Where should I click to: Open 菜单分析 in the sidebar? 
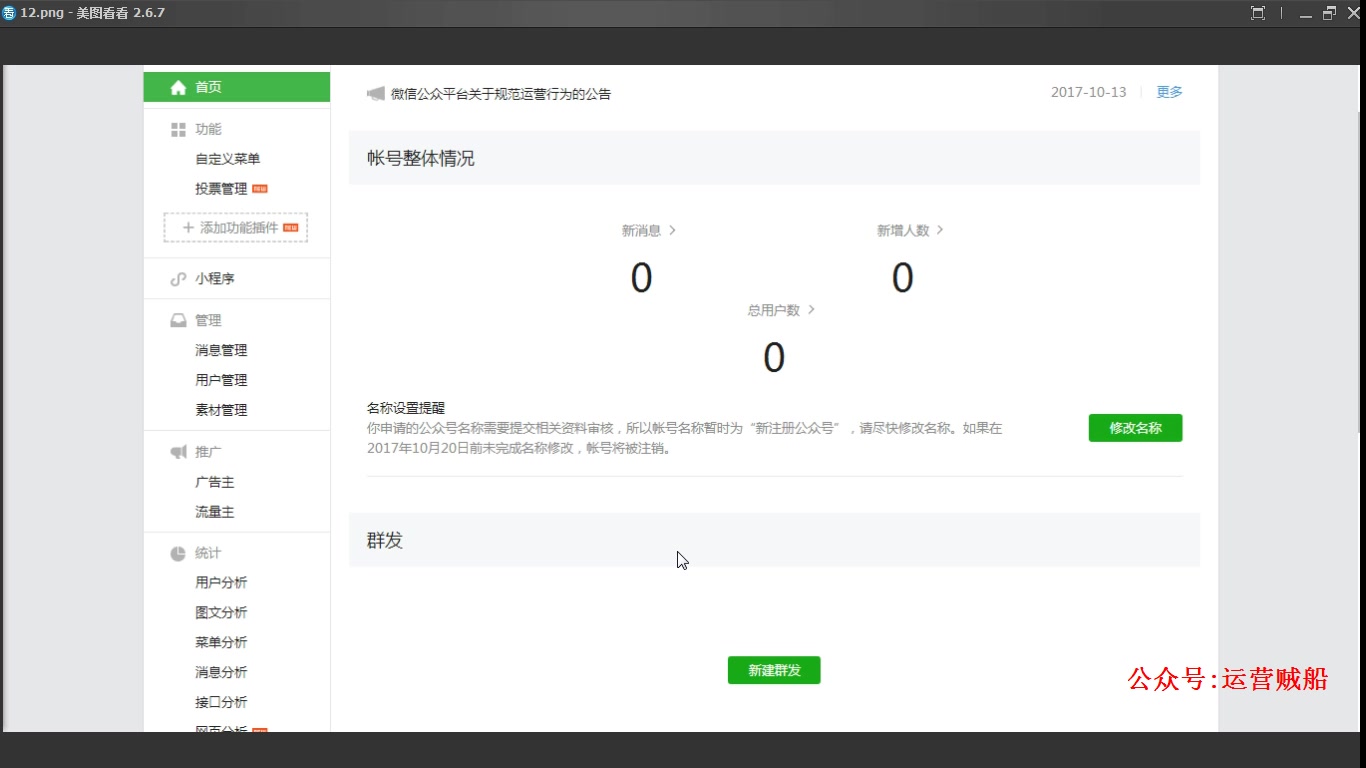pos(221,643)
